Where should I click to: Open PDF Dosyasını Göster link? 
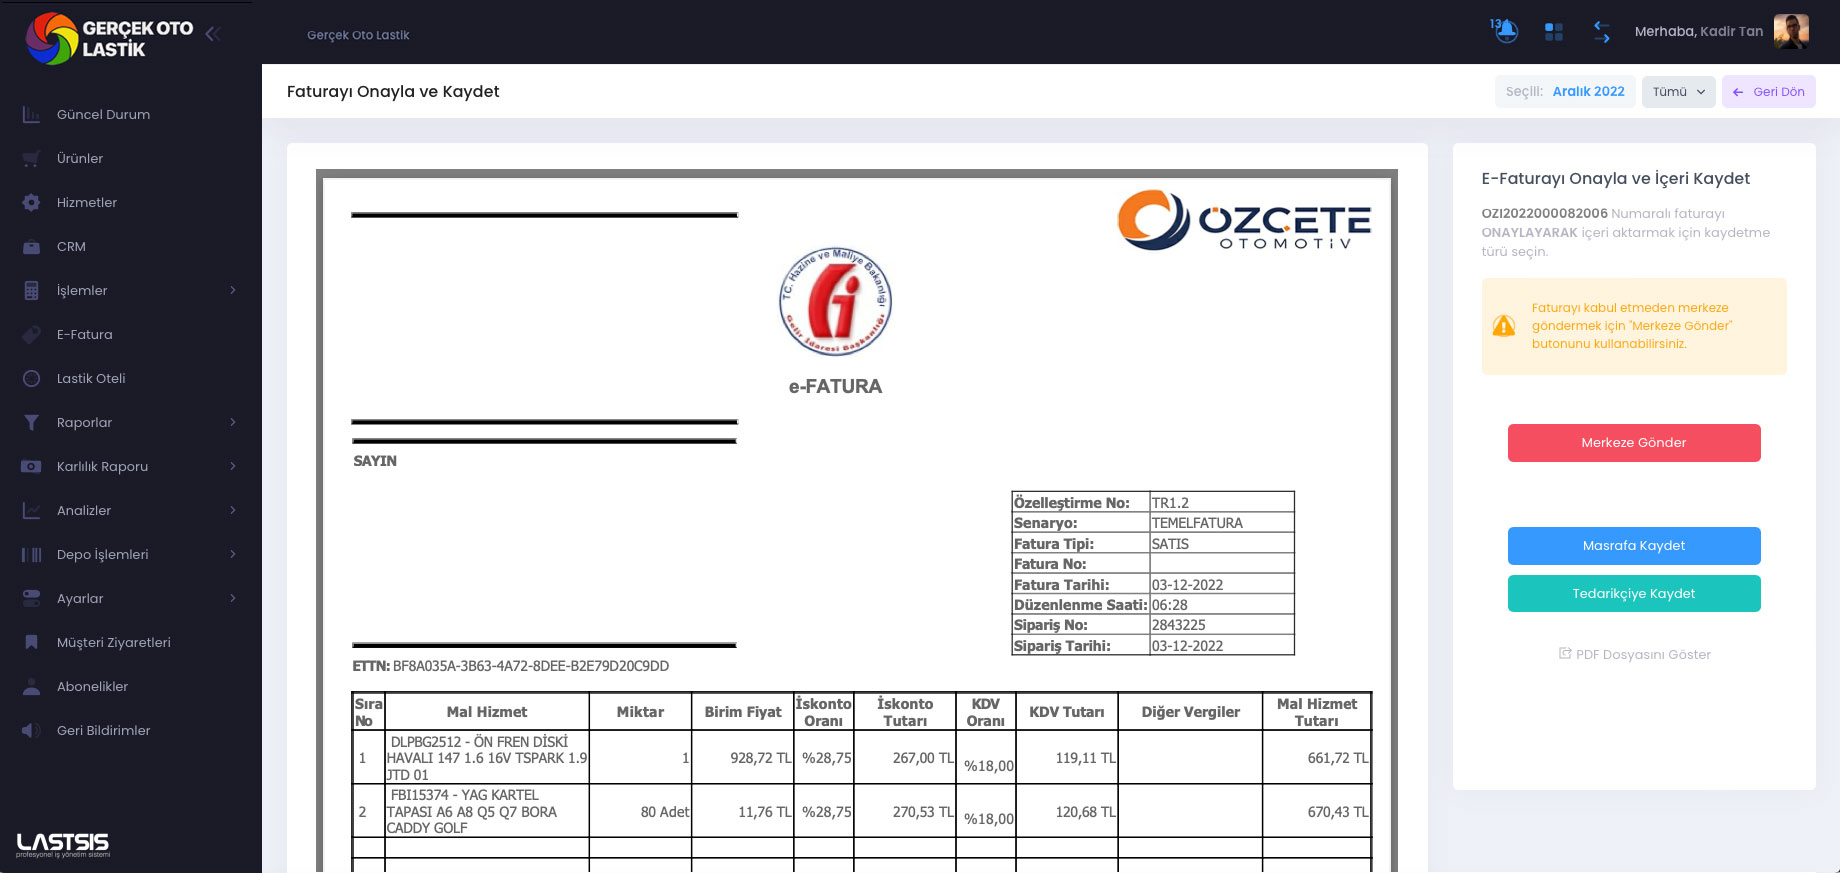1635,655
